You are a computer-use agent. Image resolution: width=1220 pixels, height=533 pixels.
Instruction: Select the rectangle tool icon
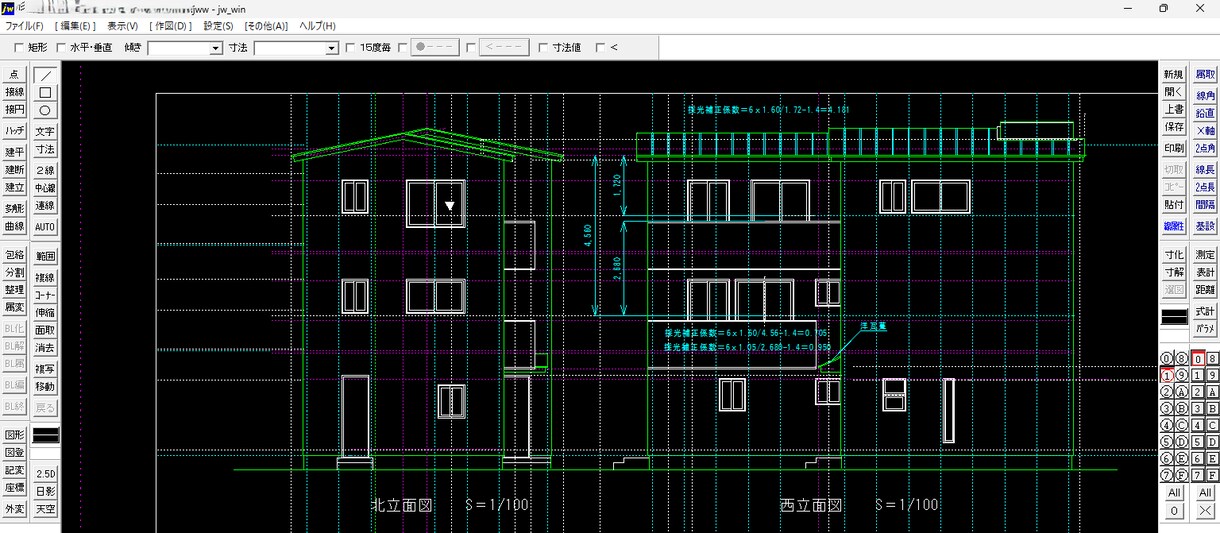click(x=45, y=92)
